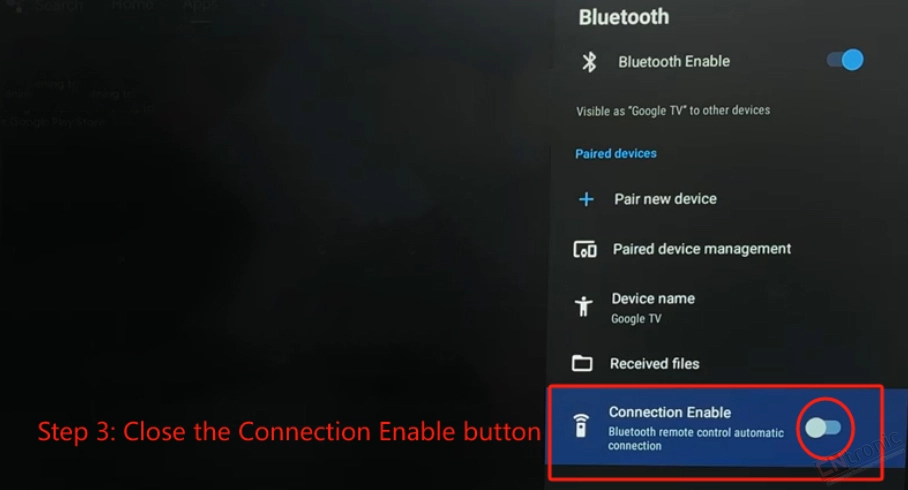Image resolution: width=908 pixels, height=490 pixels.
Task: Click the Device name person icon
Action: coord(584,306)
